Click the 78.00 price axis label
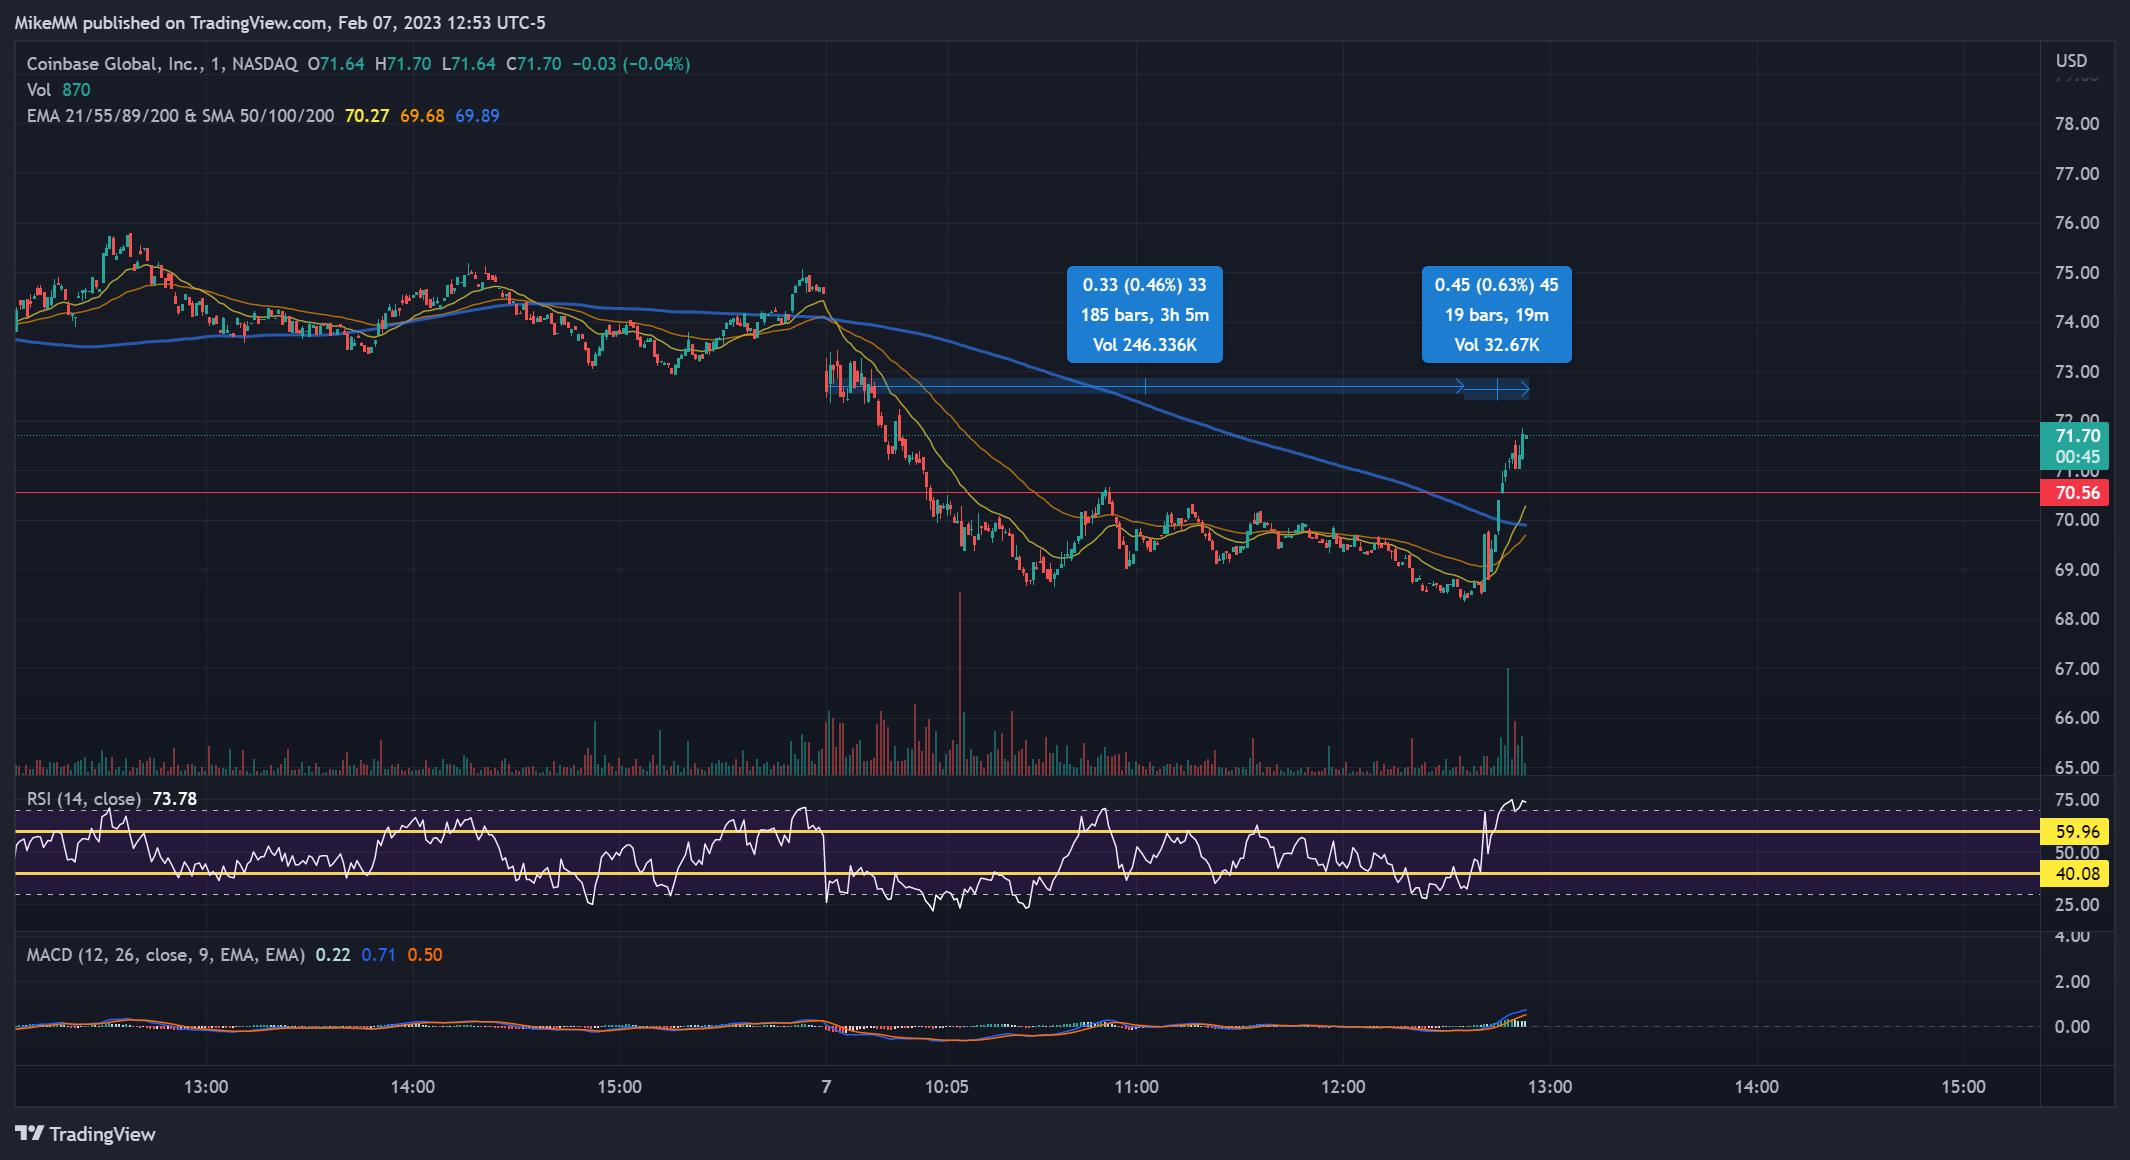The height and width of the screenshot is (1160, 2130). [x=2077, y=124]
